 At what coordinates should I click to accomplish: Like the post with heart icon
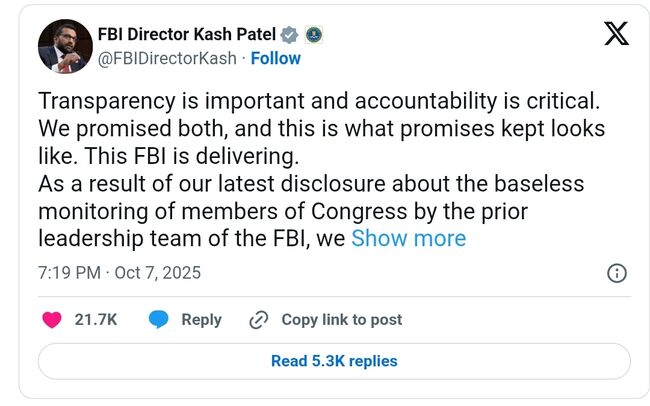tap(52, 319)
